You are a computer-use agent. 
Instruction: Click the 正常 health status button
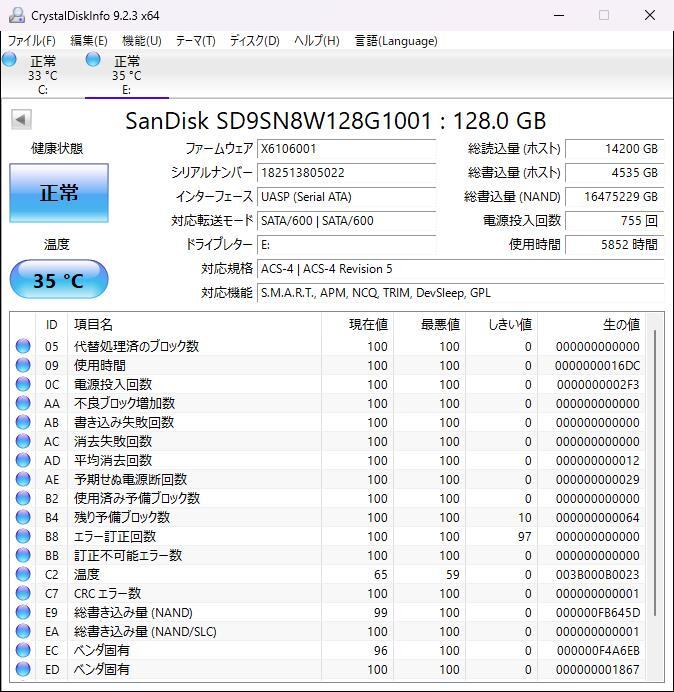pyautogui.click(x=59, y=193)
